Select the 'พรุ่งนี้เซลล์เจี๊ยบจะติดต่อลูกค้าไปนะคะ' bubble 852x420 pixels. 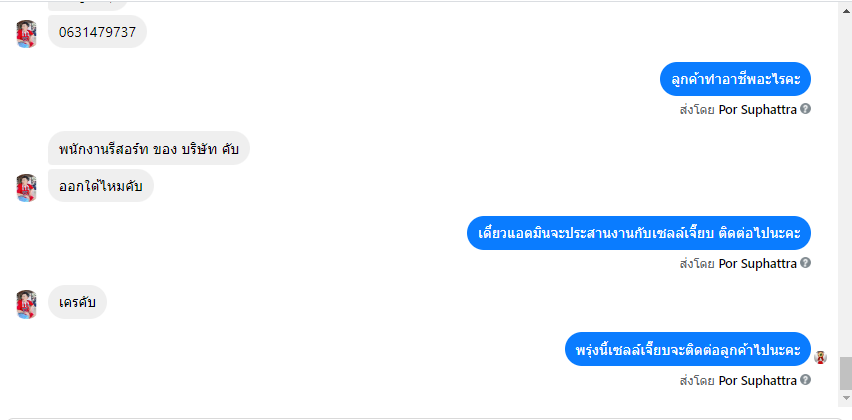[688, 350]
